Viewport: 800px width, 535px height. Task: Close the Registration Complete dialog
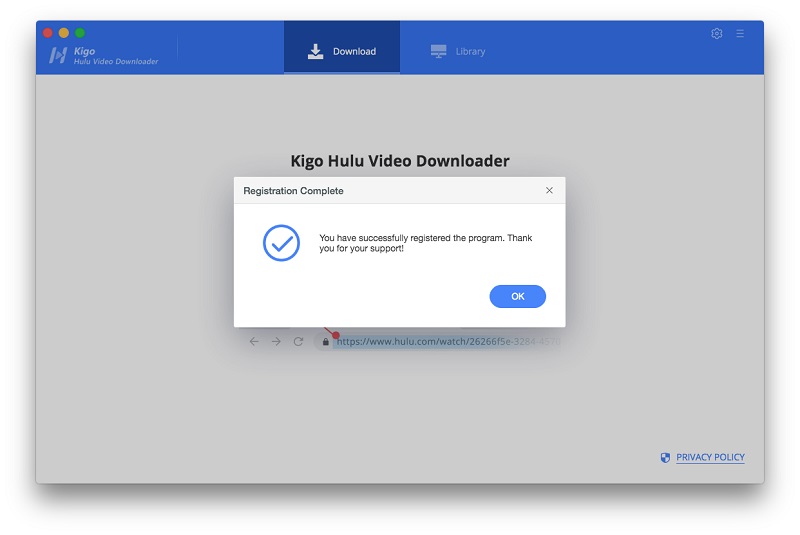(549, 190)
